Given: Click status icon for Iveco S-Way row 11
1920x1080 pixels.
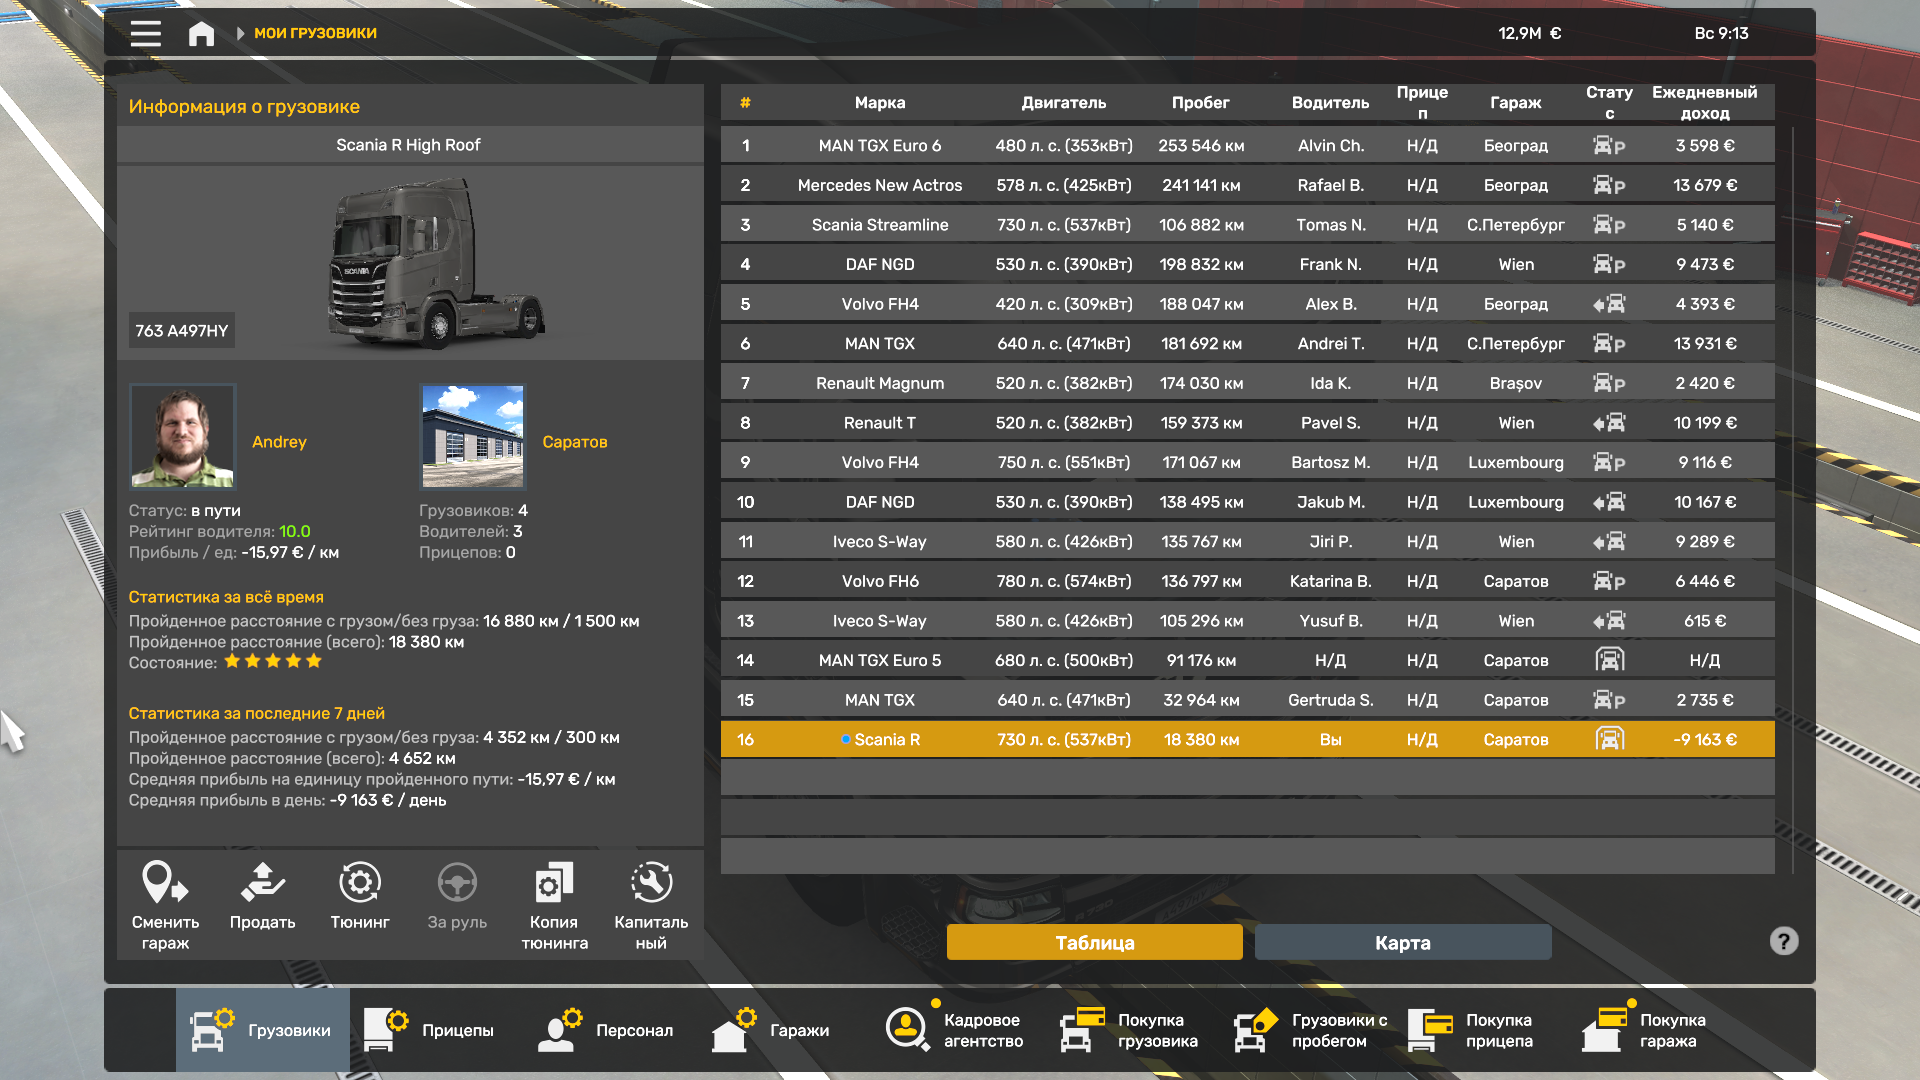Looking at the screenshot, I should [1609, 542].
